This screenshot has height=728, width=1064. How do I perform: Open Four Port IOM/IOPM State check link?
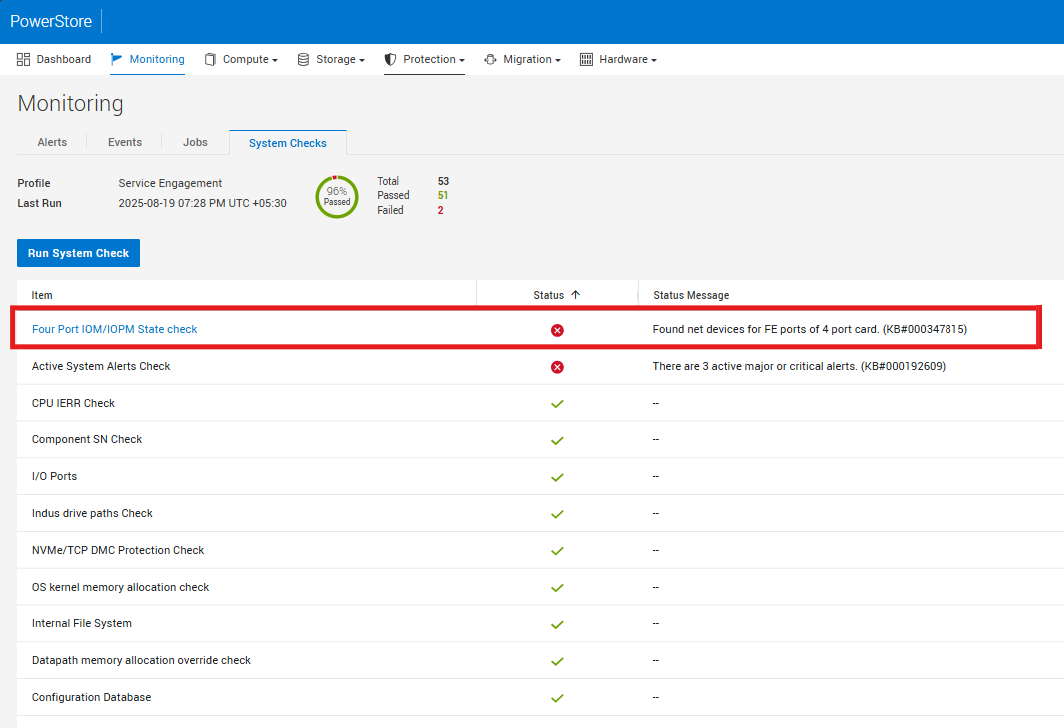click(115, 329)
